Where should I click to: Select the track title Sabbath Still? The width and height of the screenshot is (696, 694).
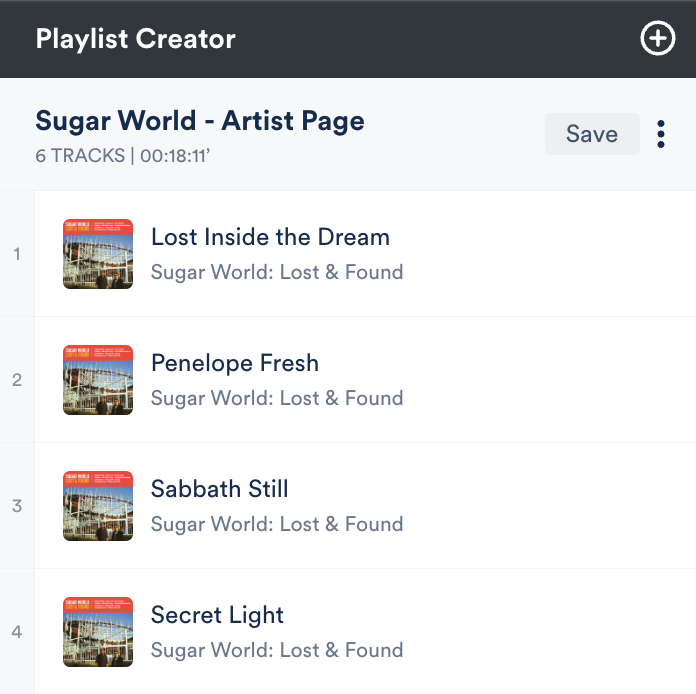click(x=220, y=489)
